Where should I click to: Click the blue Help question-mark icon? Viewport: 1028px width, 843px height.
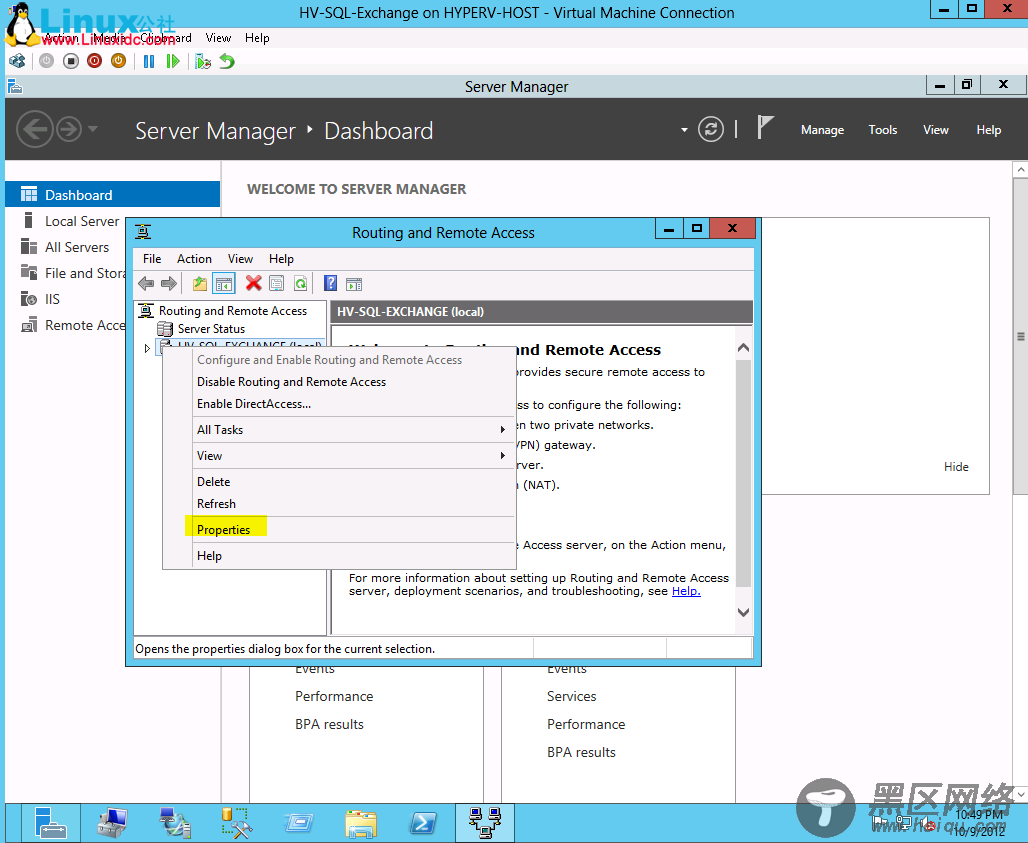pos(330,284)
